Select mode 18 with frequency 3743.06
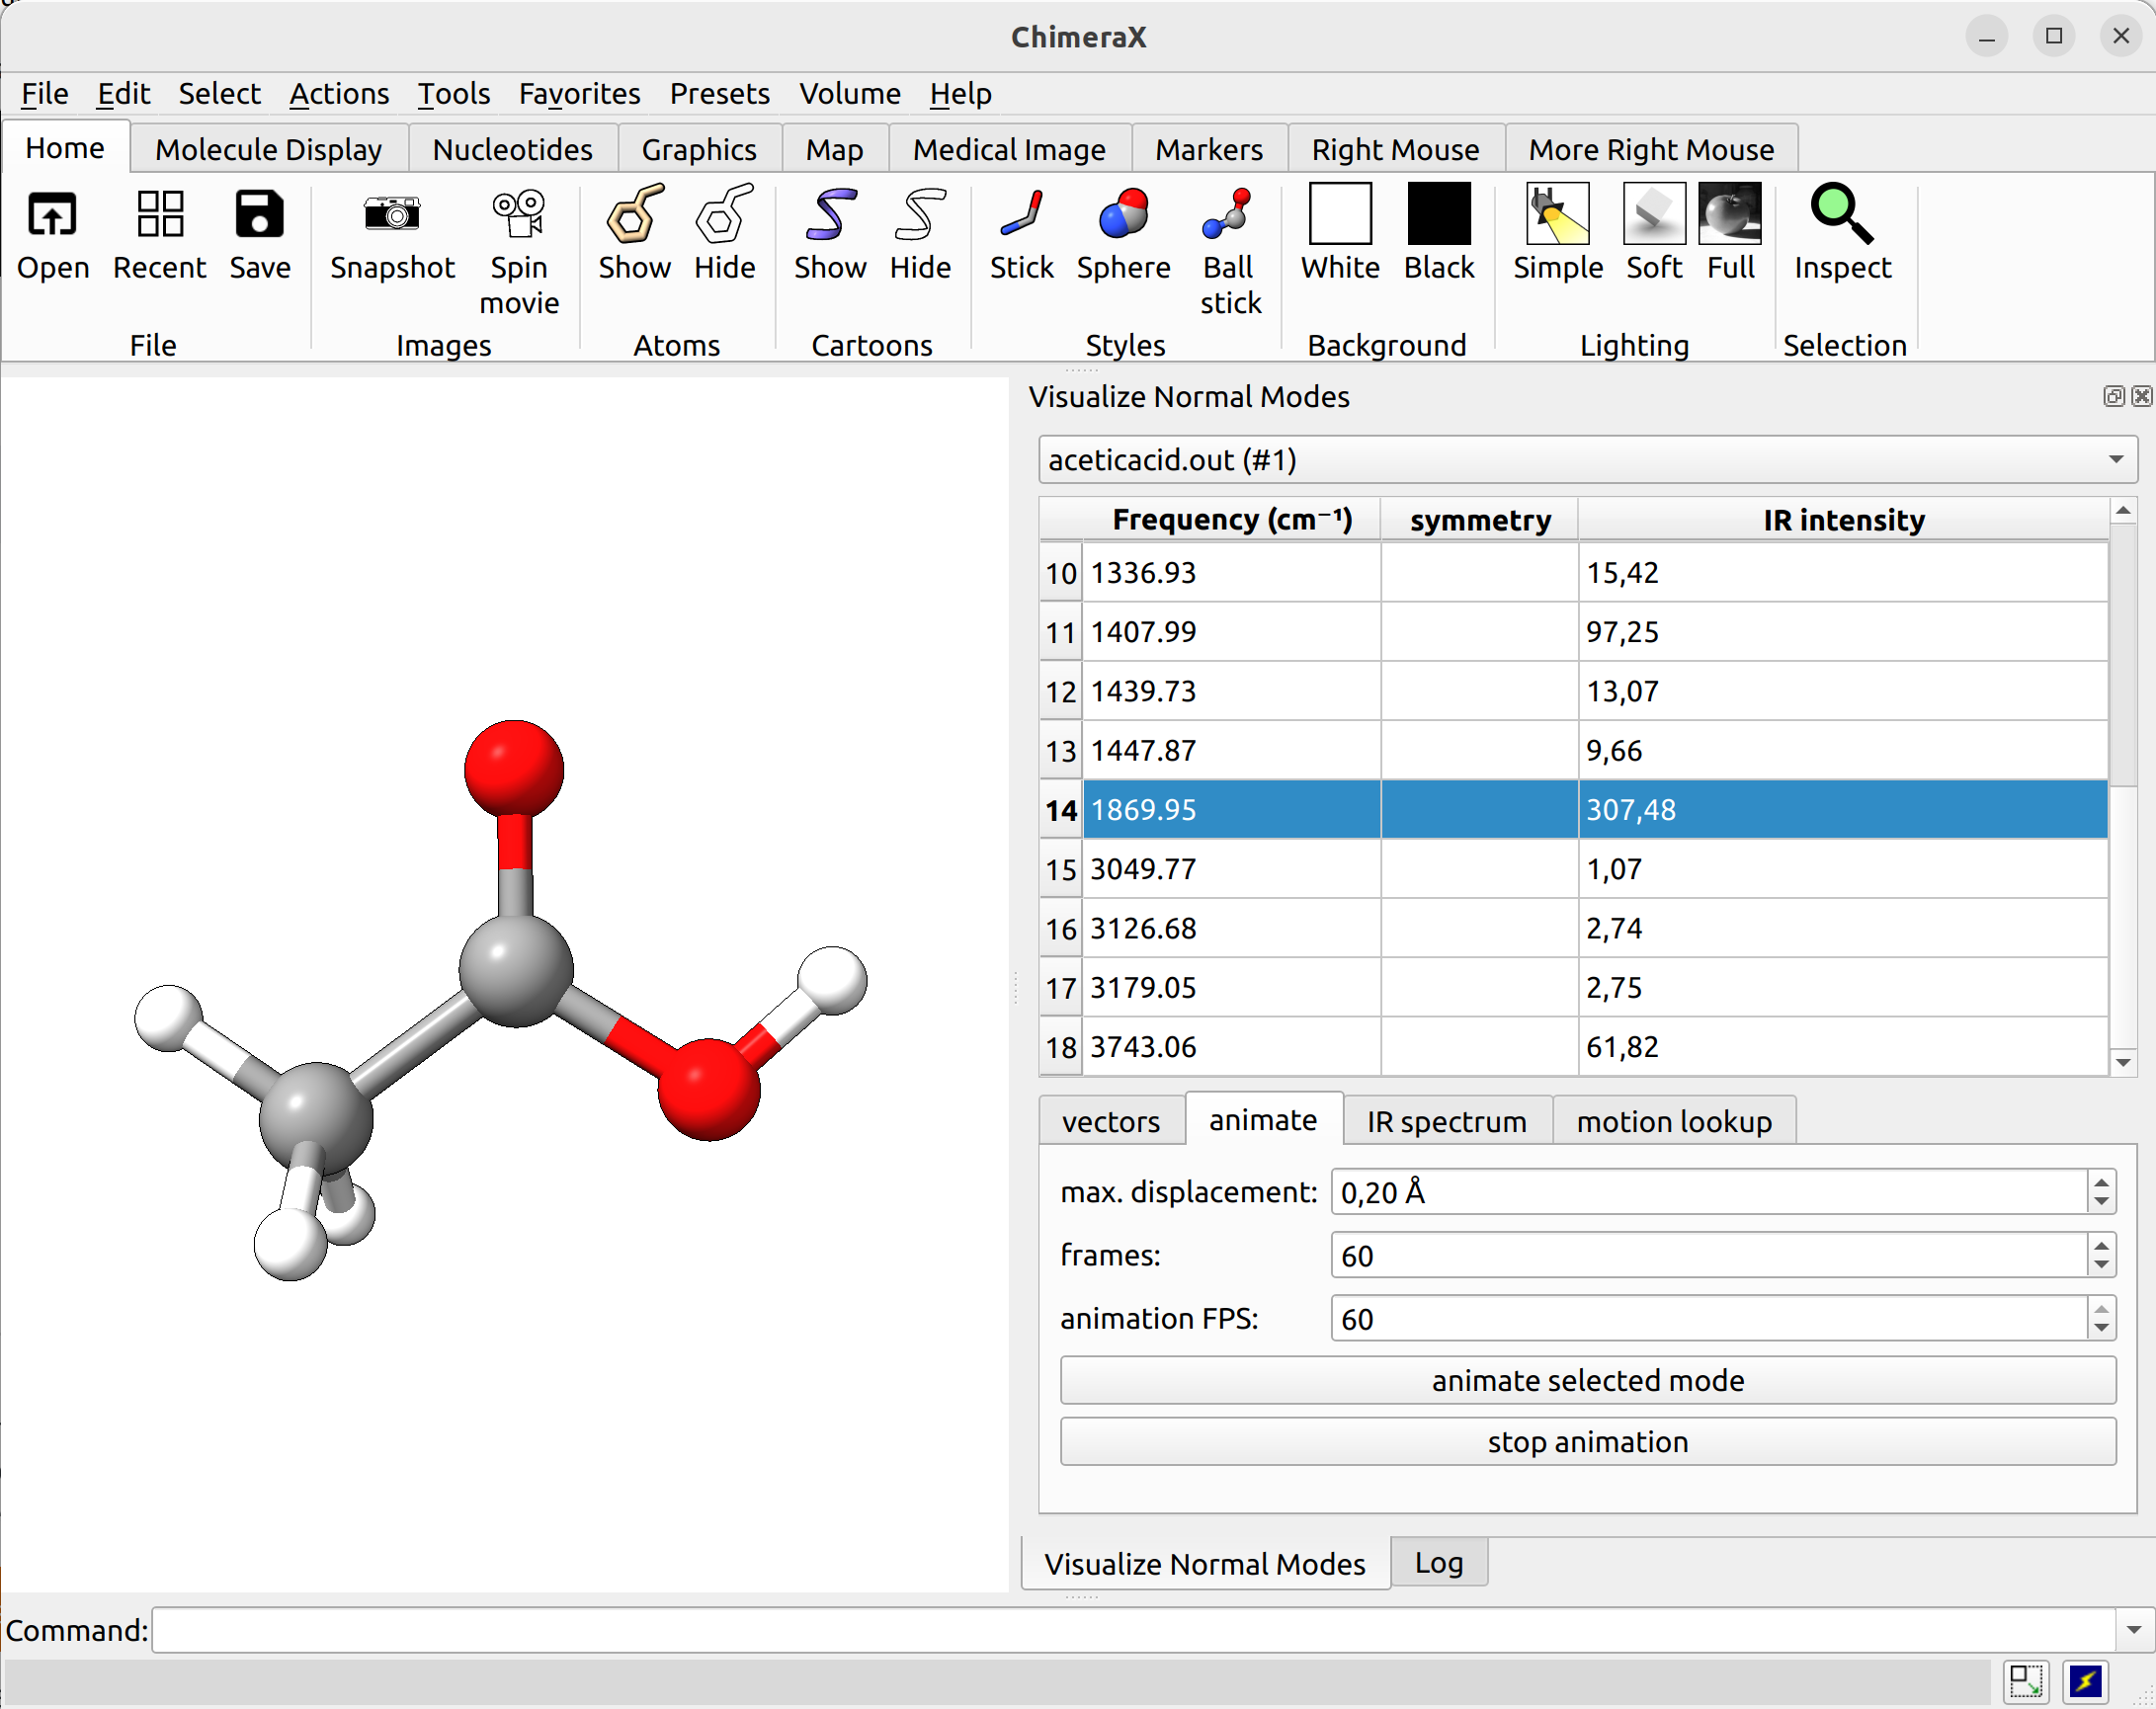 pos(1573,1047)
